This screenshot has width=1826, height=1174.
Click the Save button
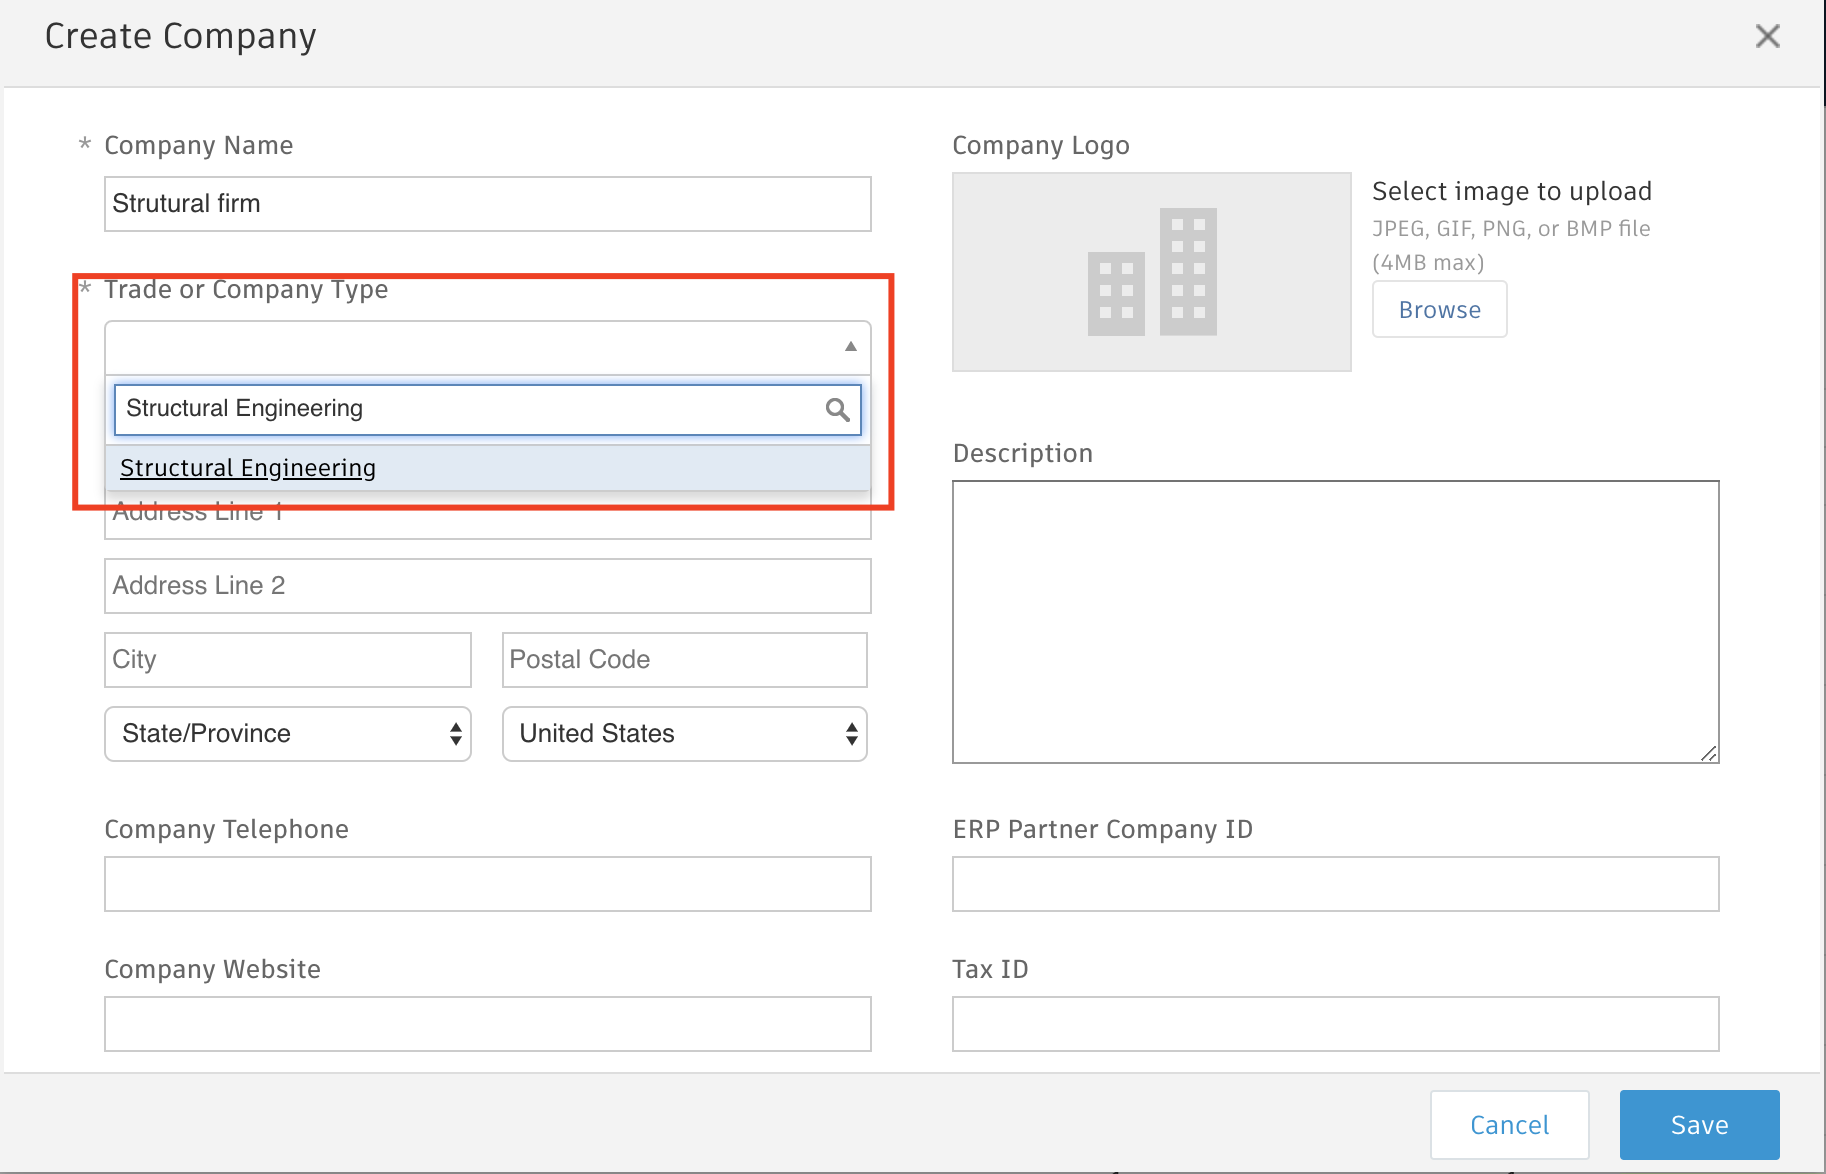tap(1698, 1124)
